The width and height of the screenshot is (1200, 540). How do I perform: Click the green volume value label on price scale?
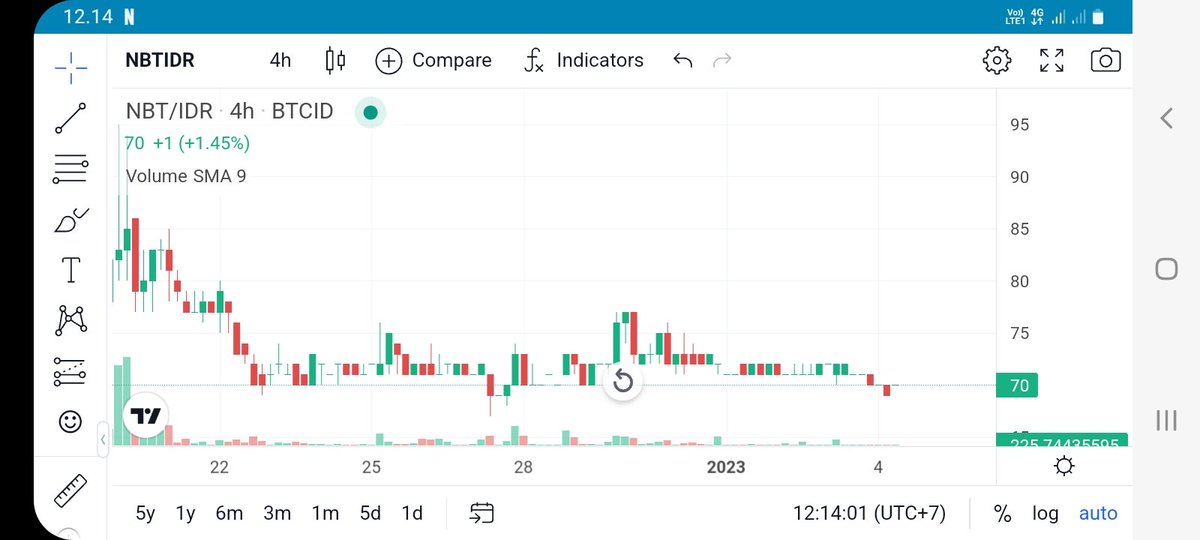1062,440
